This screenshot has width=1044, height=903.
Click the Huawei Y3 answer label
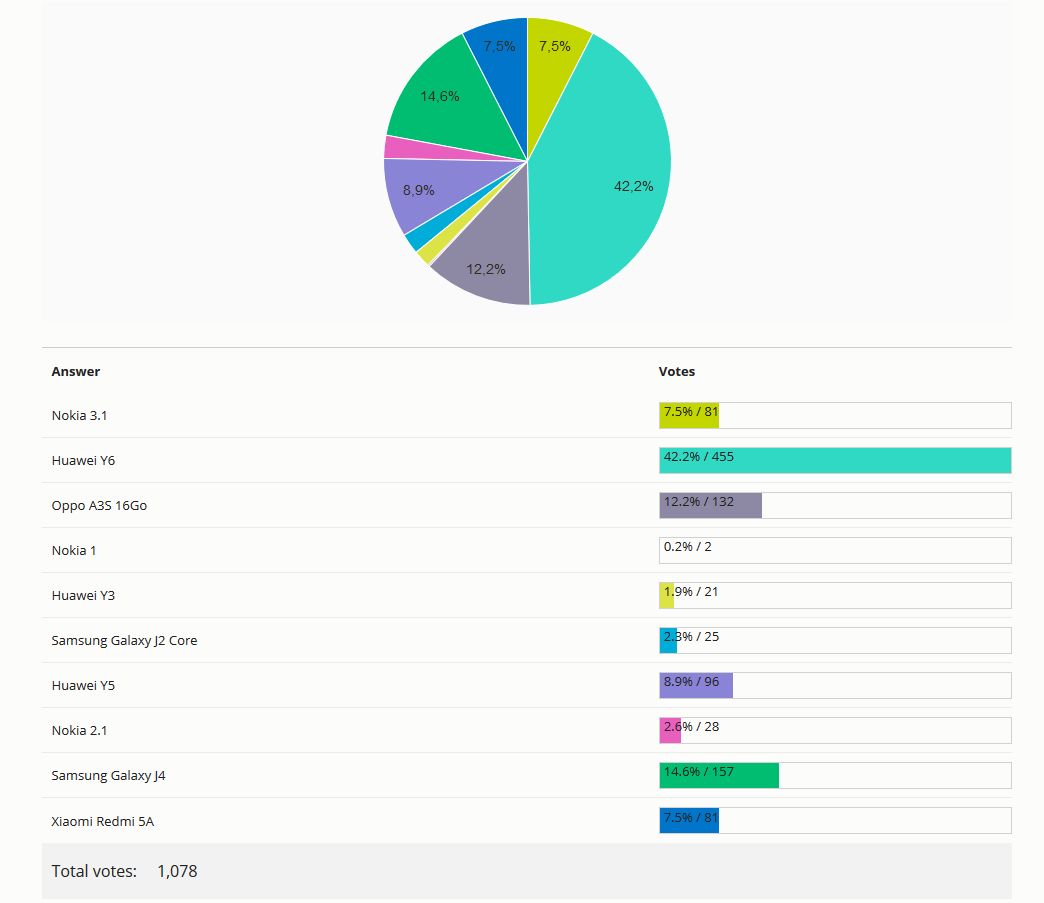(x=83, y=595)
